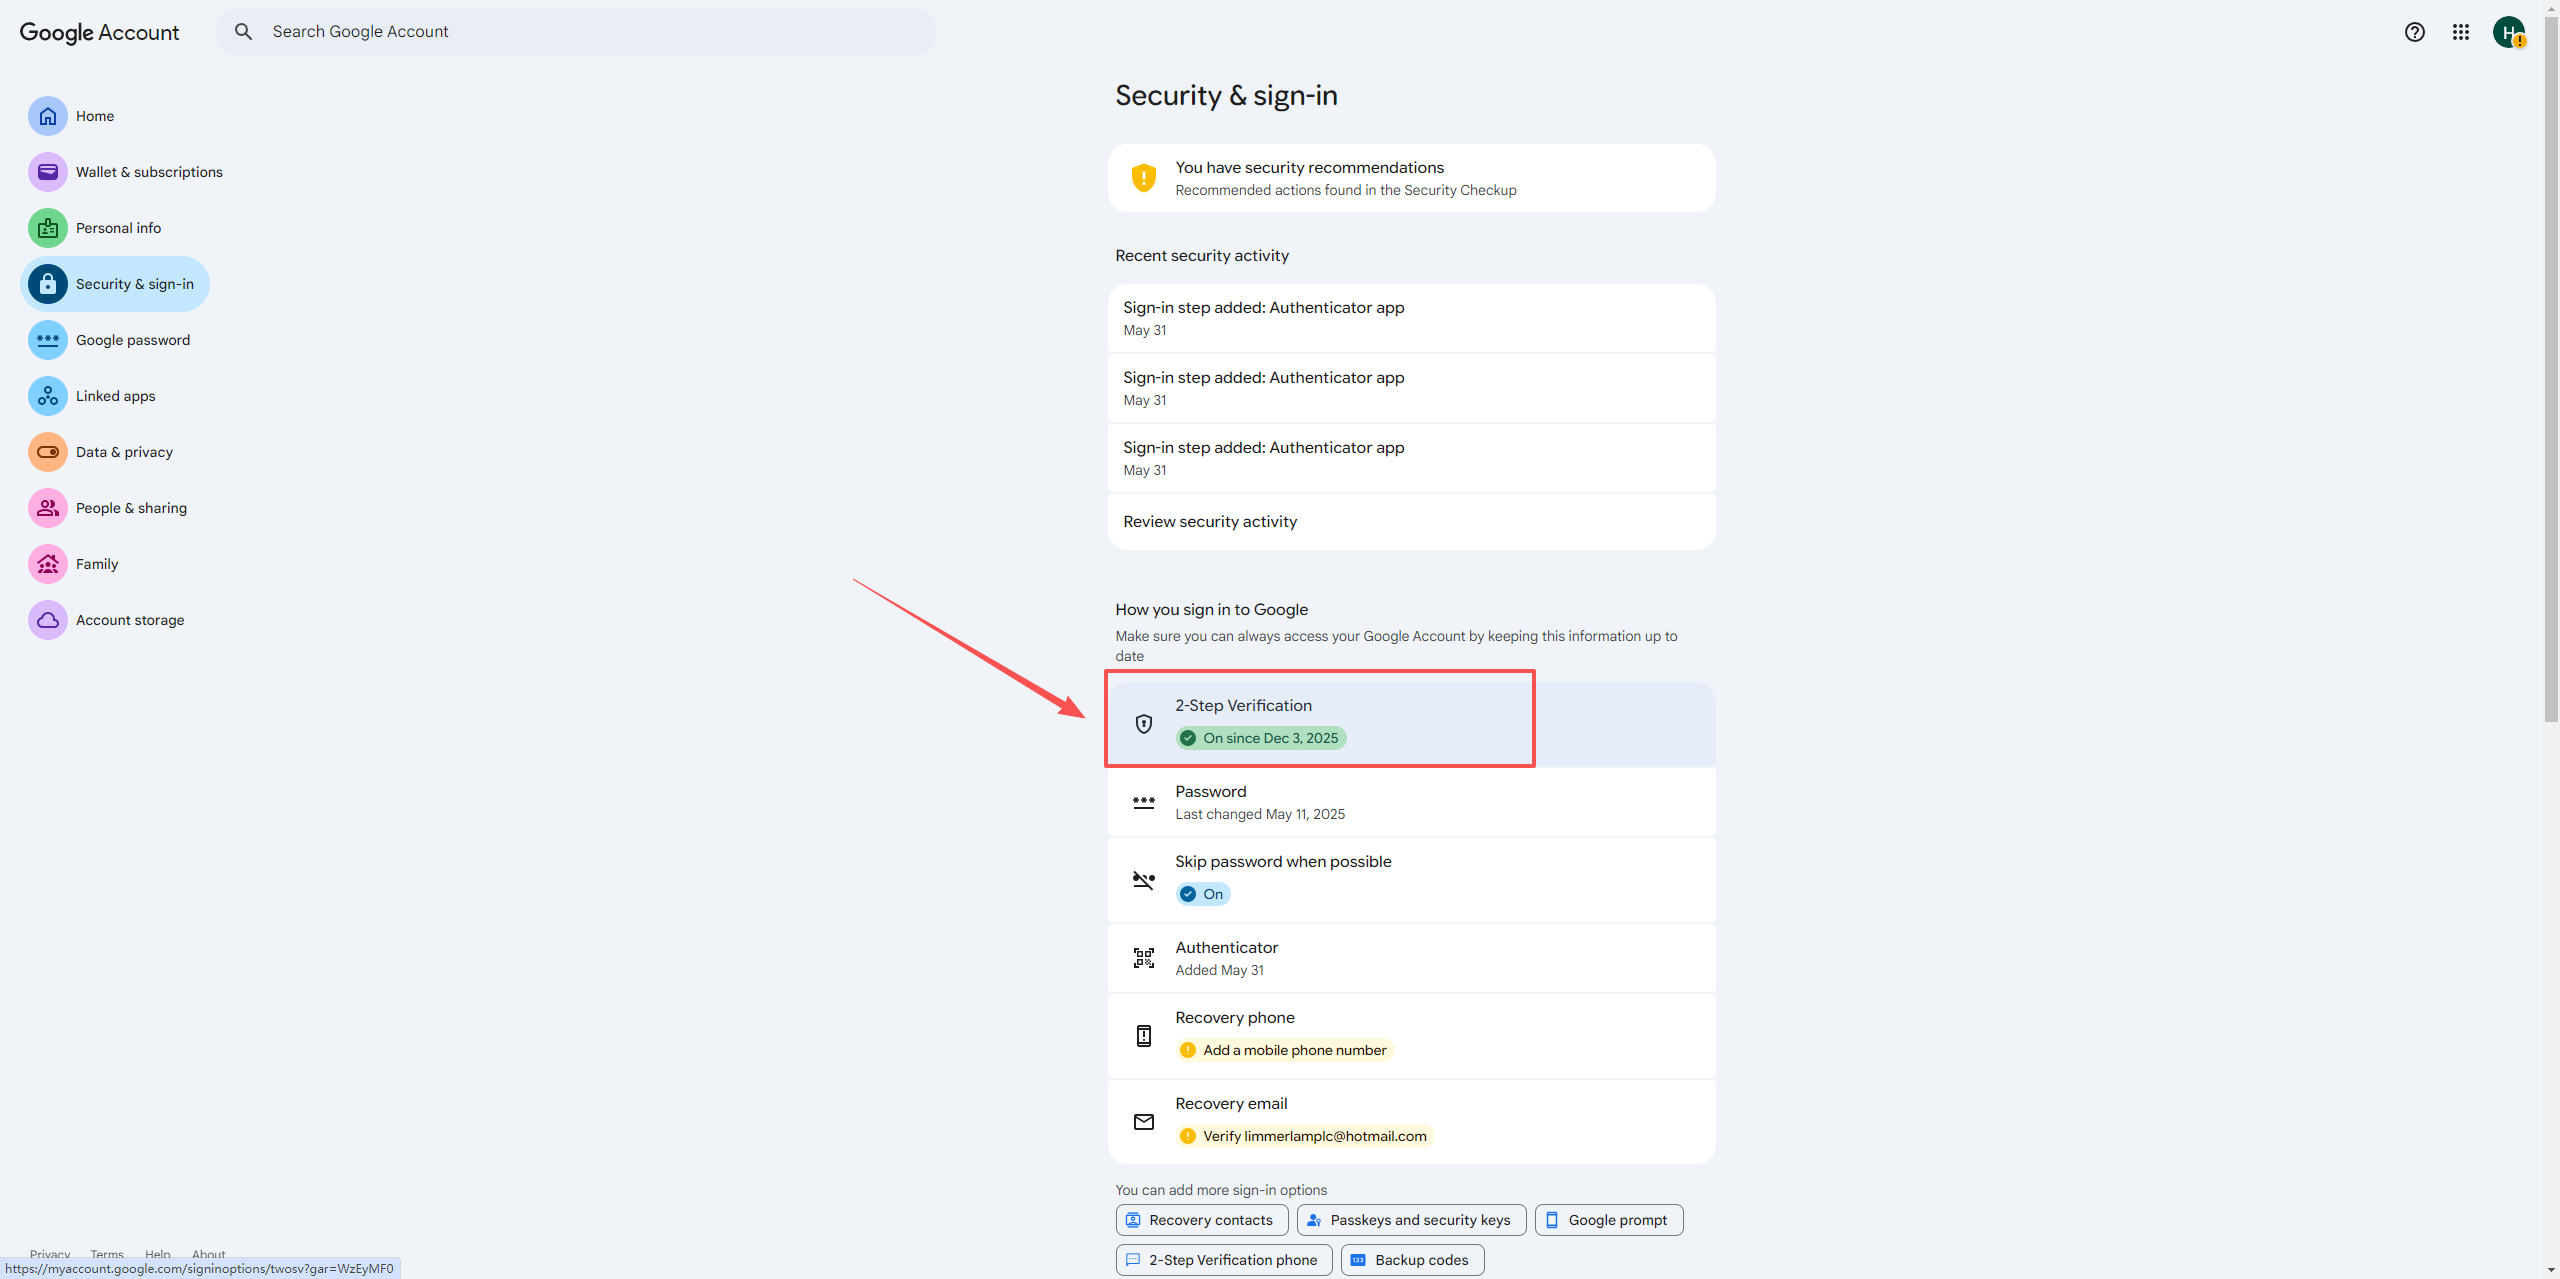Image resolution: width=2560 pixels, height=1279 pixels.
Task: Click the Personal info badge icon
Action: [48, 228]
